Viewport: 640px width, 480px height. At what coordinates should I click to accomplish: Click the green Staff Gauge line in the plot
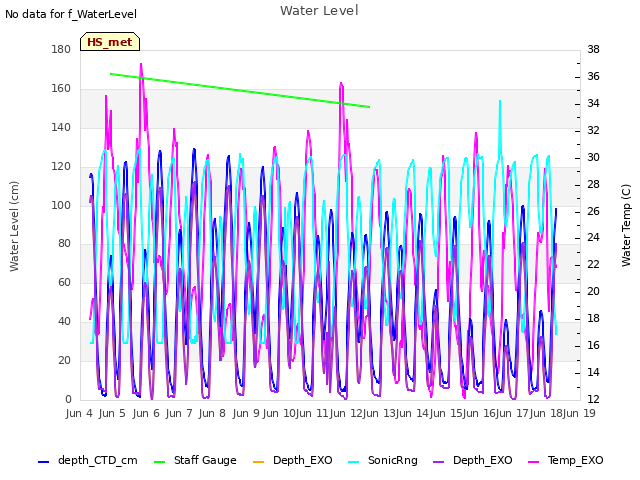pyautogui.click(x=240, y=91)
